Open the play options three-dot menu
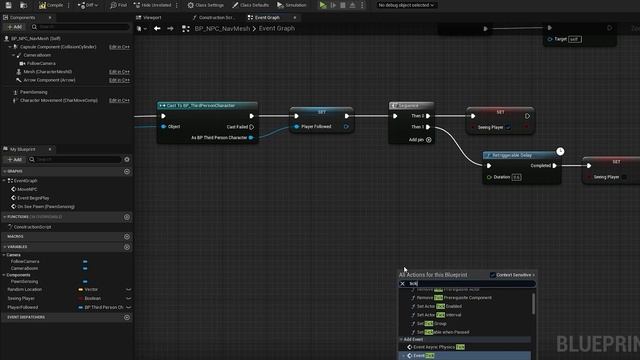This screenshot has width=640, height=360. coord(362,5)
